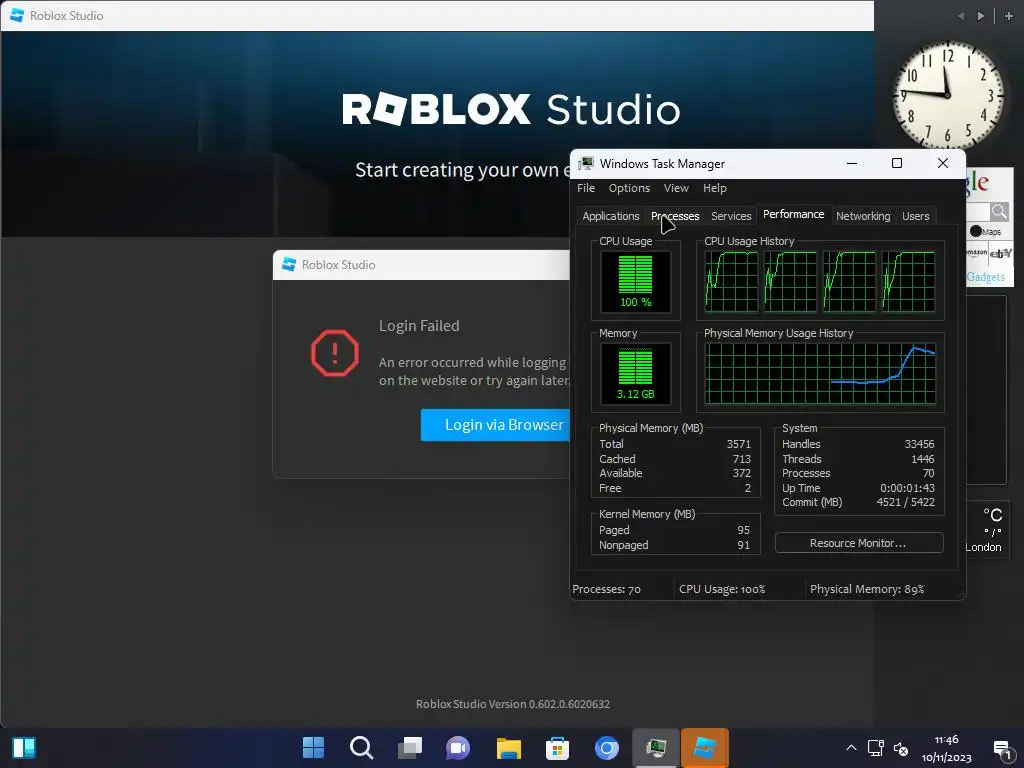The height and width of the screenshot is (768, 1024).
Task: Maximize the Windows Task Manager window
Action: 897,163
